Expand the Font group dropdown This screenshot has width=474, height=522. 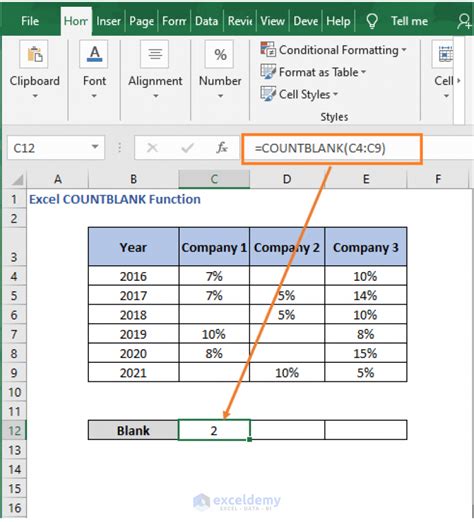click(x=94, y=96)
